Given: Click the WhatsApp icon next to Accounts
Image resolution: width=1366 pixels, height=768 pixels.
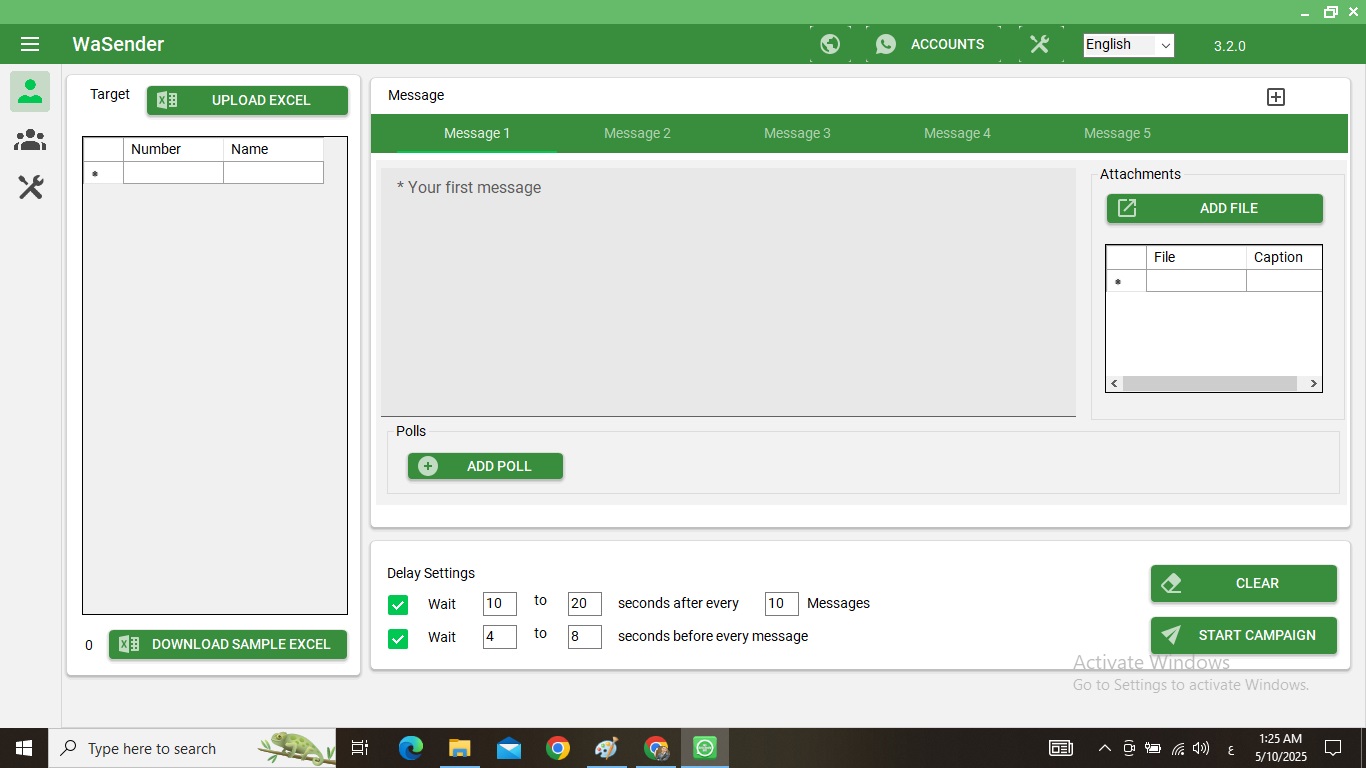Looking at the screenshot, I should 885,44.
